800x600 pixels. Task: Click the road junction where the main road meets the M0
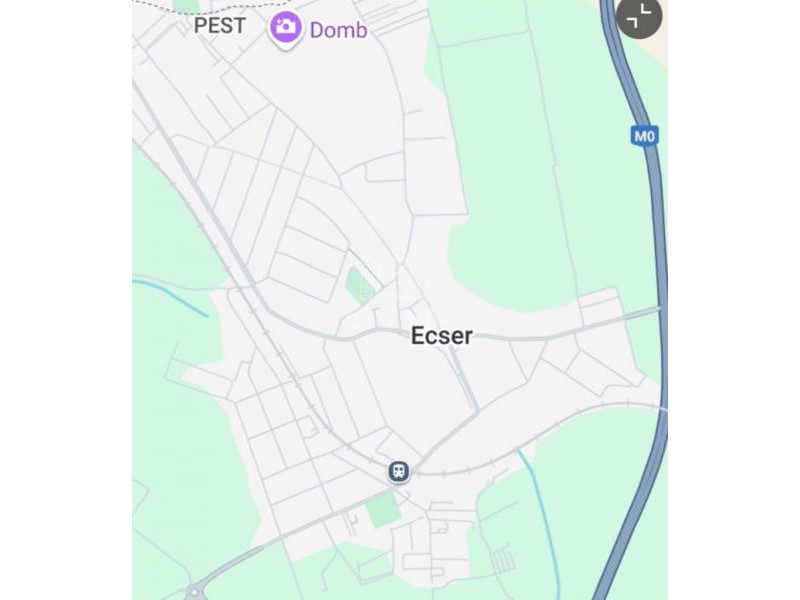(658, 309)
